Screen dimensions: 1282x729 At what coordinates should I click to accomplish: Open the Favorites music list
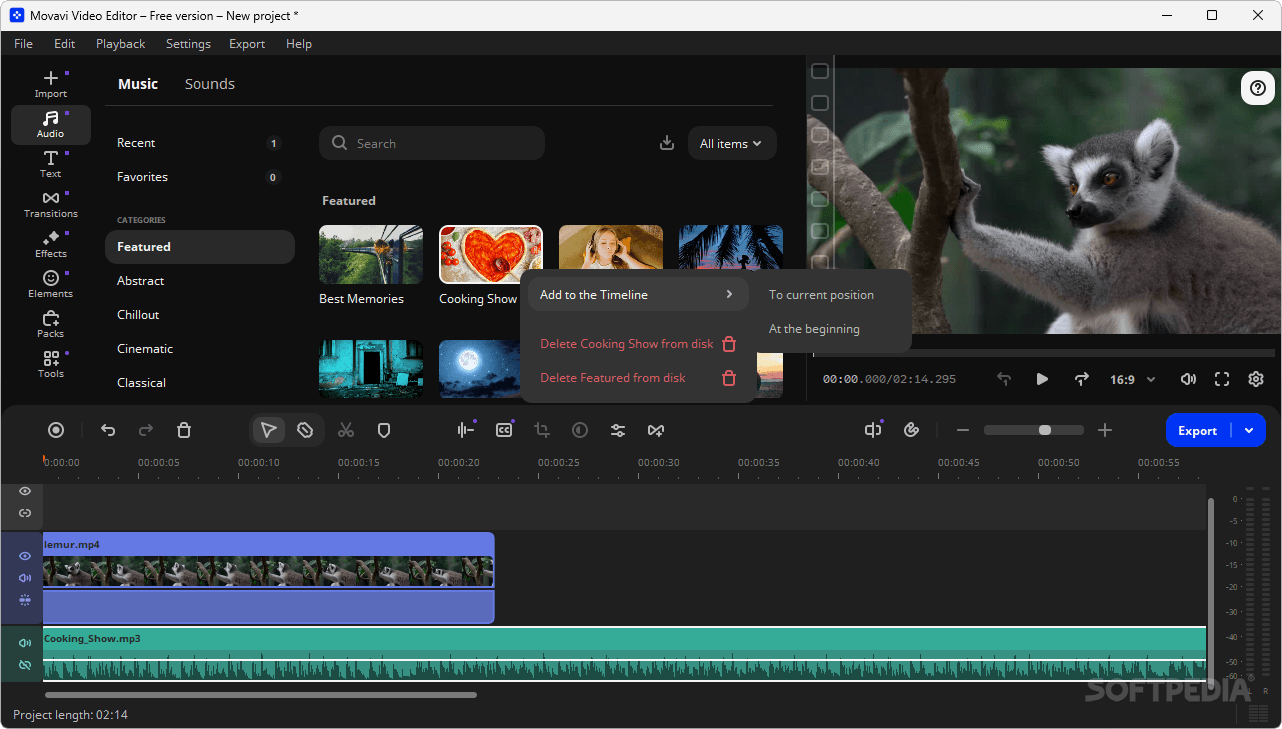[199, 177]
